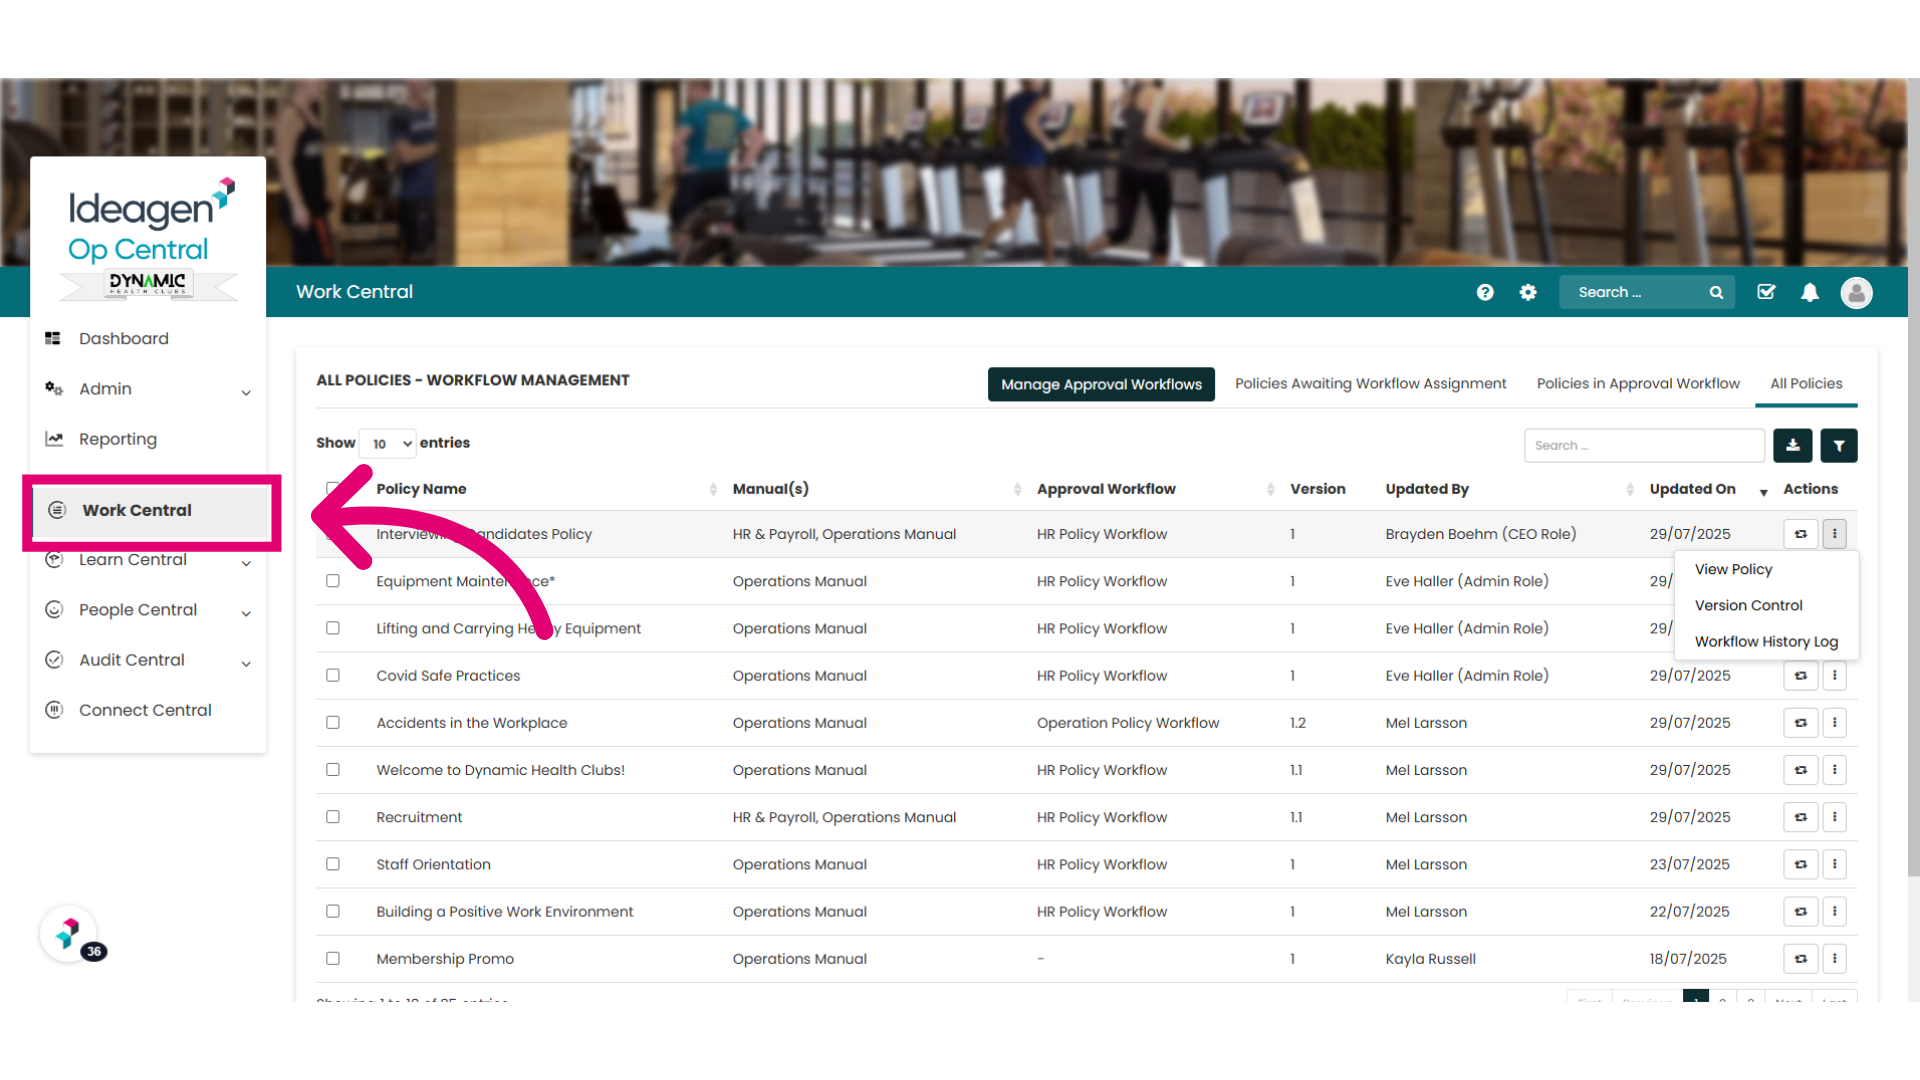This screenshot has height=1080, width=1920.
Task: Open the tasks checkbox icon in header
Action: coord(1766,292)
